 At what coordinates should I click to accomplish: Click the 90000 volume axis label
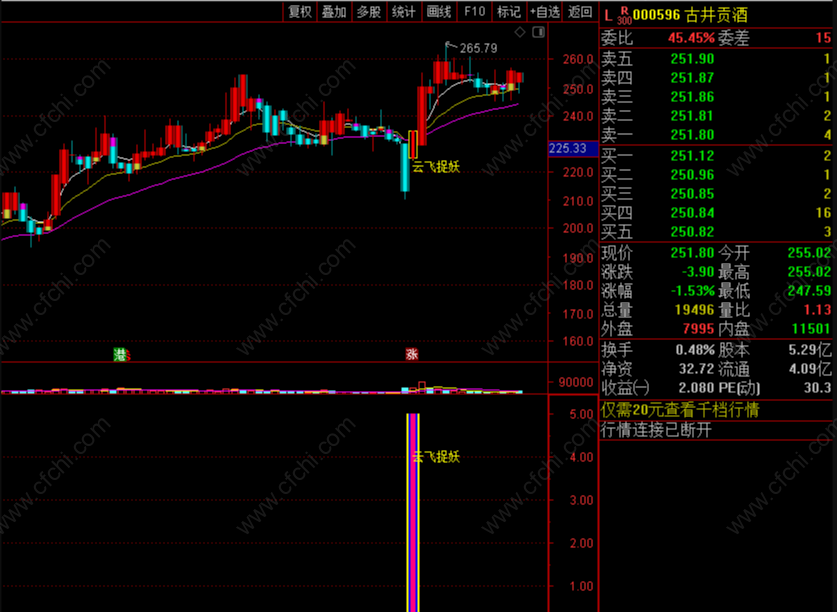[x=576, y=382]
